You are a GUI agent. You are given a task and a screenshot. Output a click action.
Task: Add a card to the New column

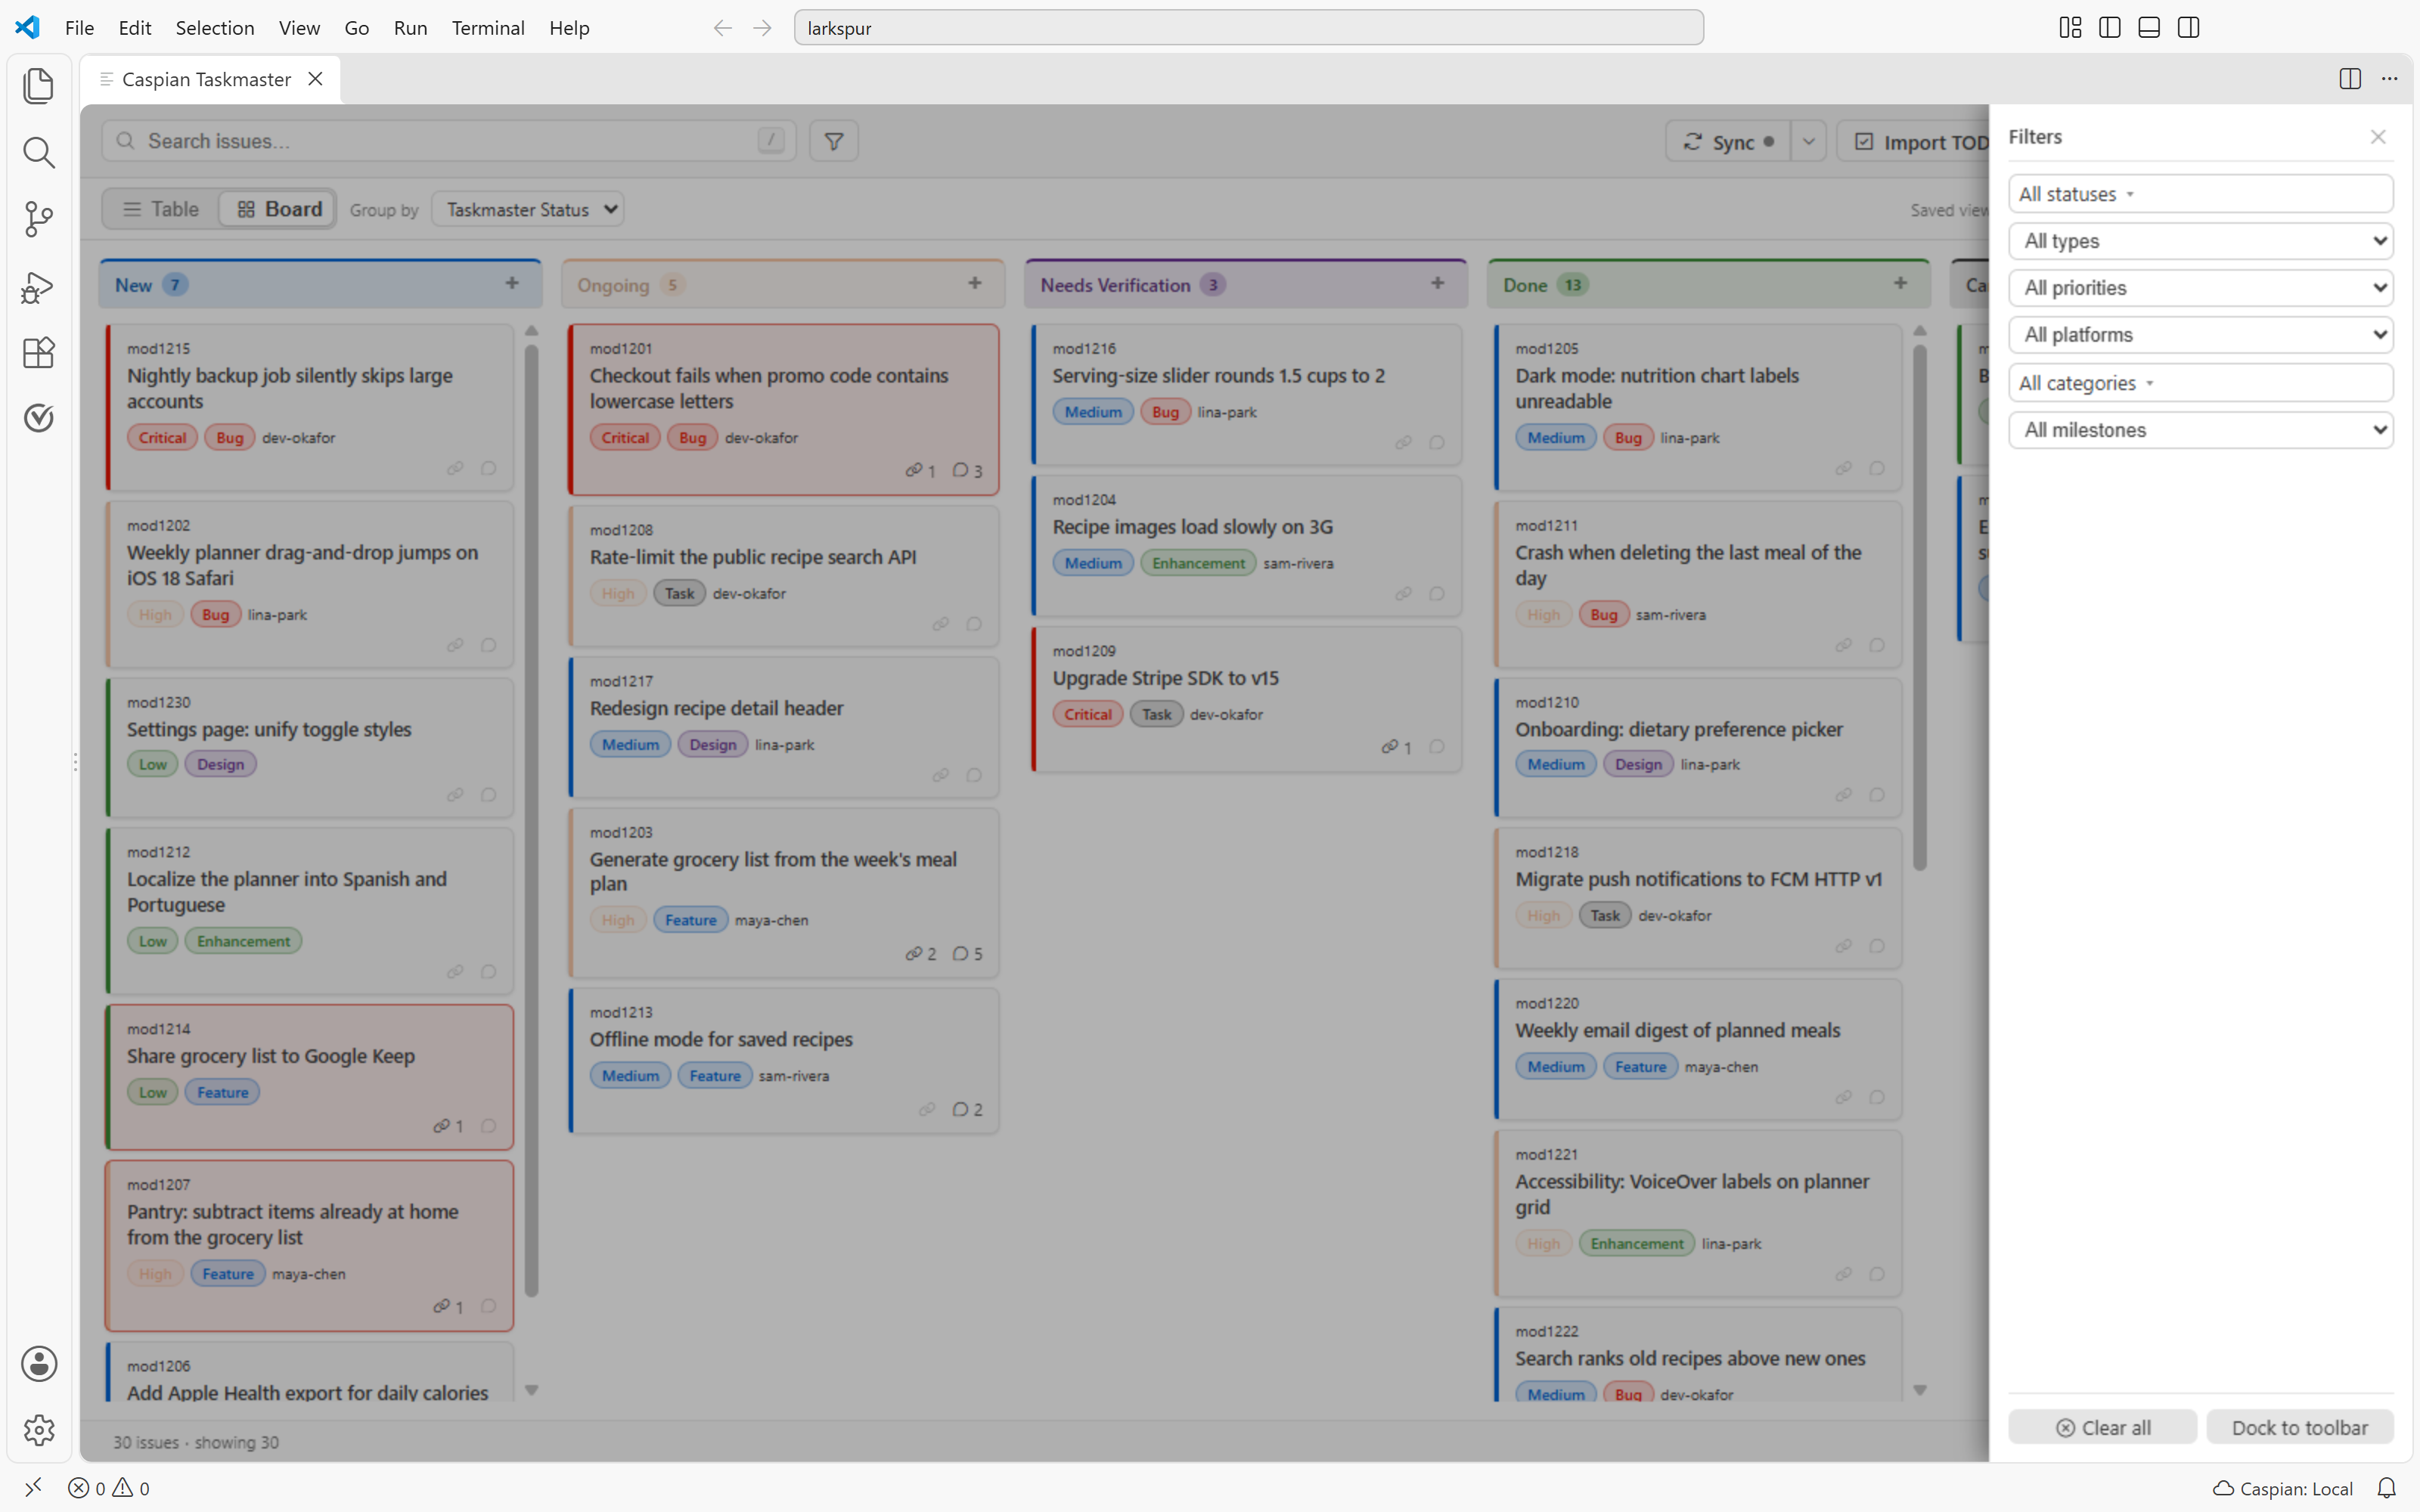pos(512,284)
